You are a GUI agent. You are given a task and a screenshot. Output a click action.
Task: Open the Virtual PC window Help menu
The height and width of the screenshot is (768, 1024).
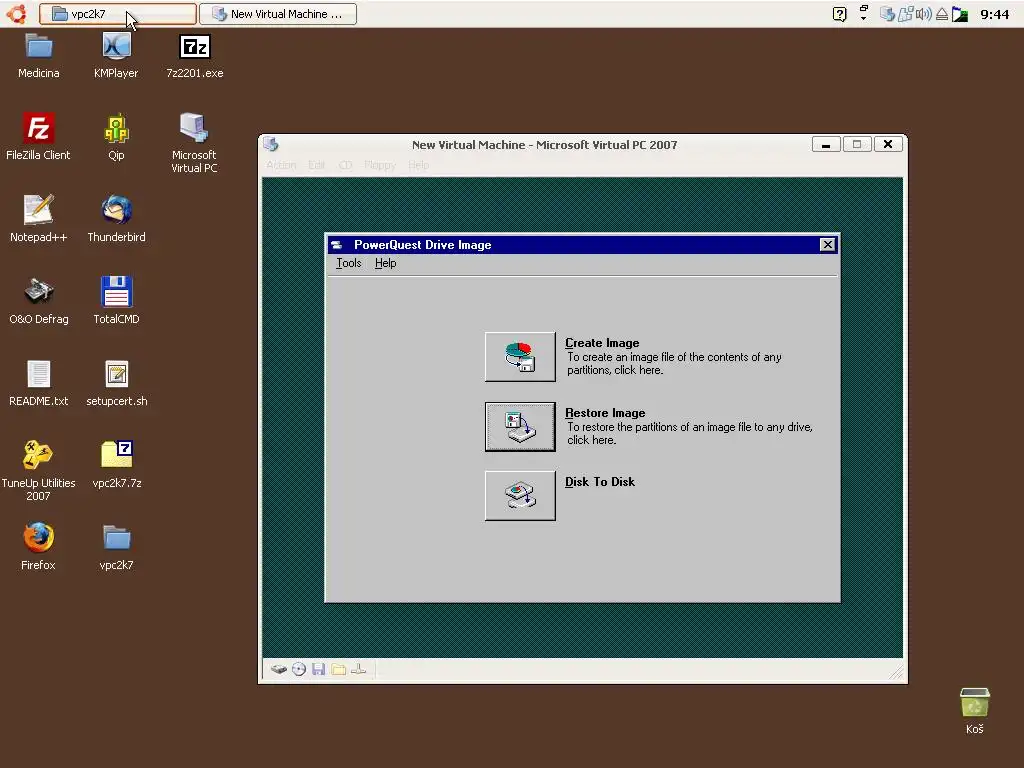pyautogui.click(x=419, y=165)
